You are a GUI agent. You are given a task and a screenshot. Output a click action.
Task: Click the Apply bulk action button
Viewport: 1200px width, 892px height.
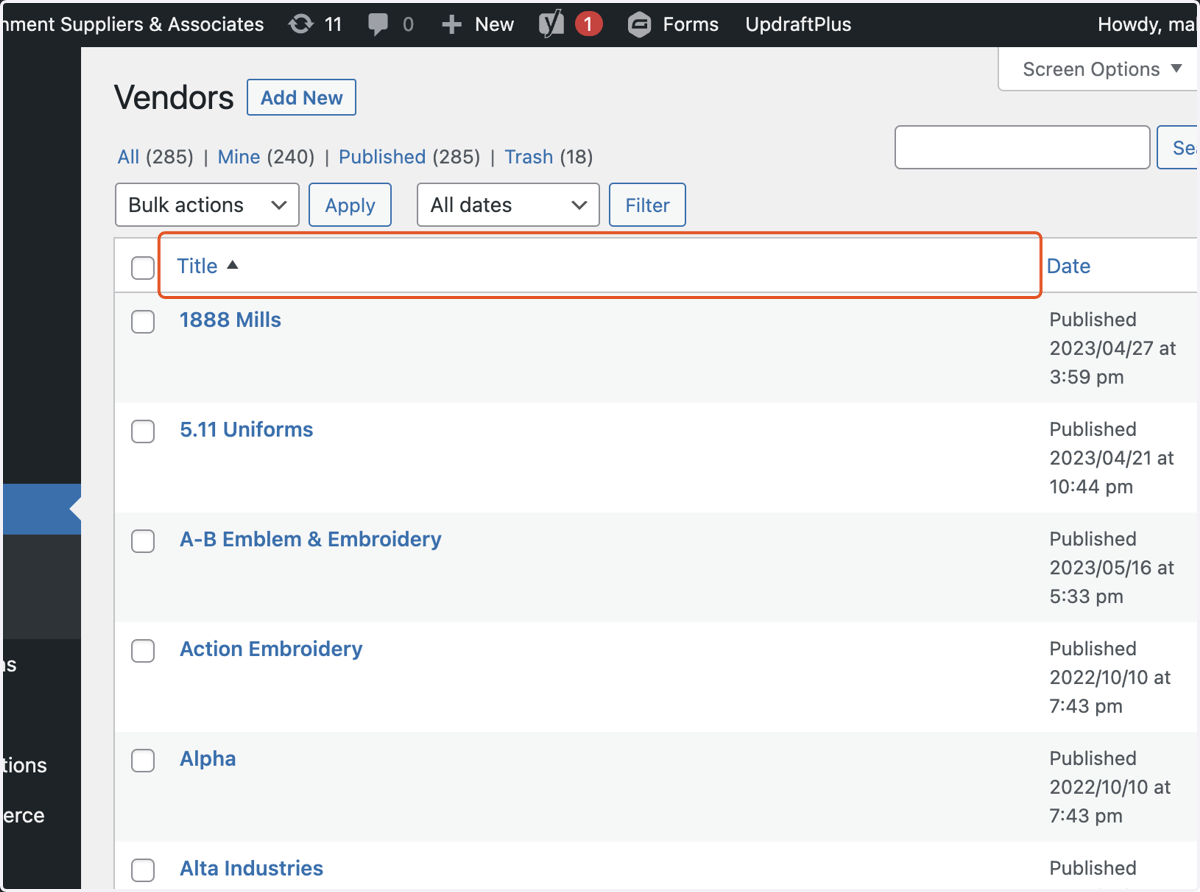click(x=350, y=205)
